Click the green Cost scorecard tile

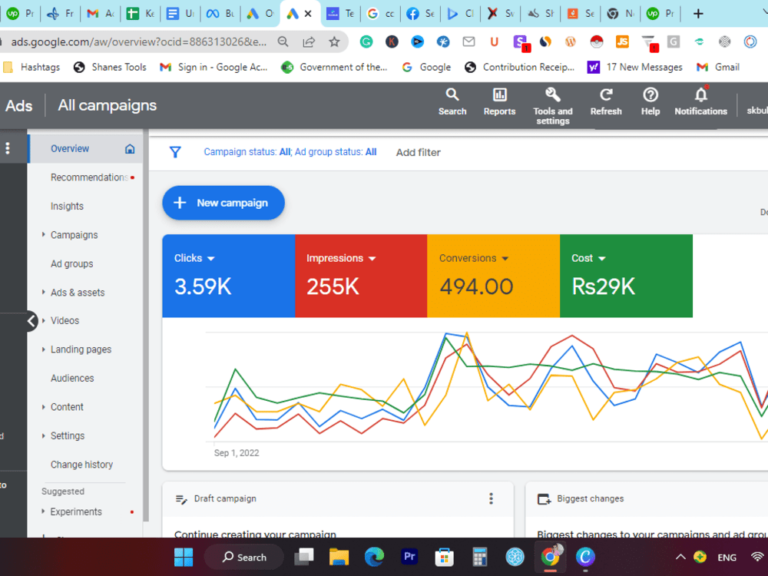coord(626,276)
